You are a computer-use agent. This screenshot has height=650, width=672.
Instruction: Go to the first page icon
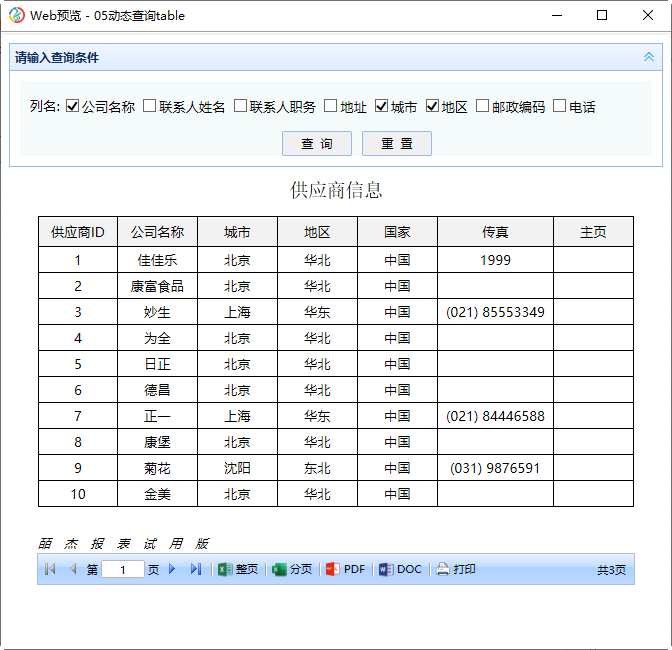click(x=50, y=569)
